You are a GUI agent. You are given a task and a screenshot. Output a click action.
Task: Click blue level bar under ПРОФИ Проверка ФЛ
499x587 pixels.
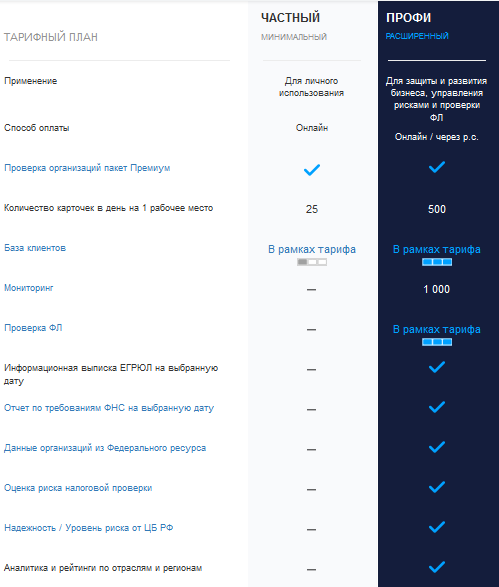pyautogui.click(x=437, y=342)
